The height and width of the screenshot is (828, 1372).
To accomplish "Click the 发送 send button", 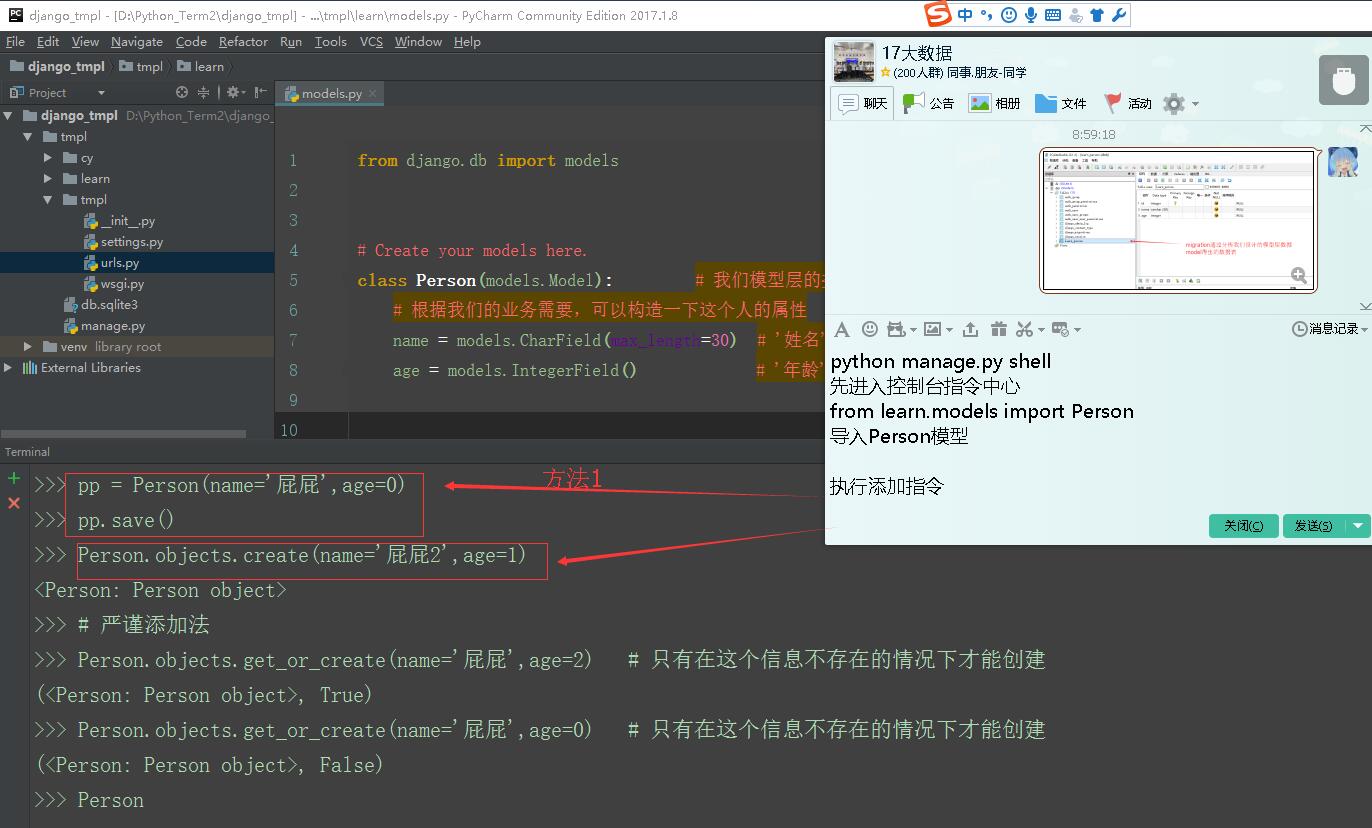I will [x=1313, y=525].
